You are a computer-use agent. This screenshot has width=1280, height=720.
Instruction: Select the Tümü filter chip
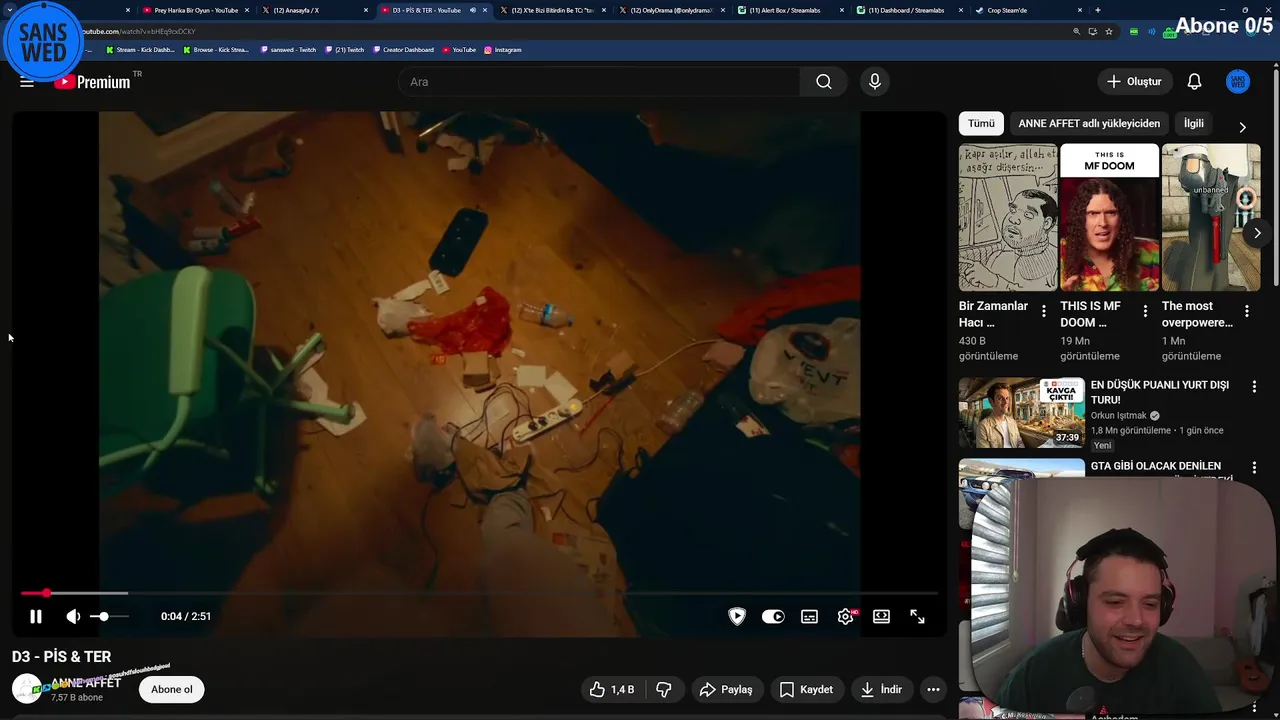[981, 123]
